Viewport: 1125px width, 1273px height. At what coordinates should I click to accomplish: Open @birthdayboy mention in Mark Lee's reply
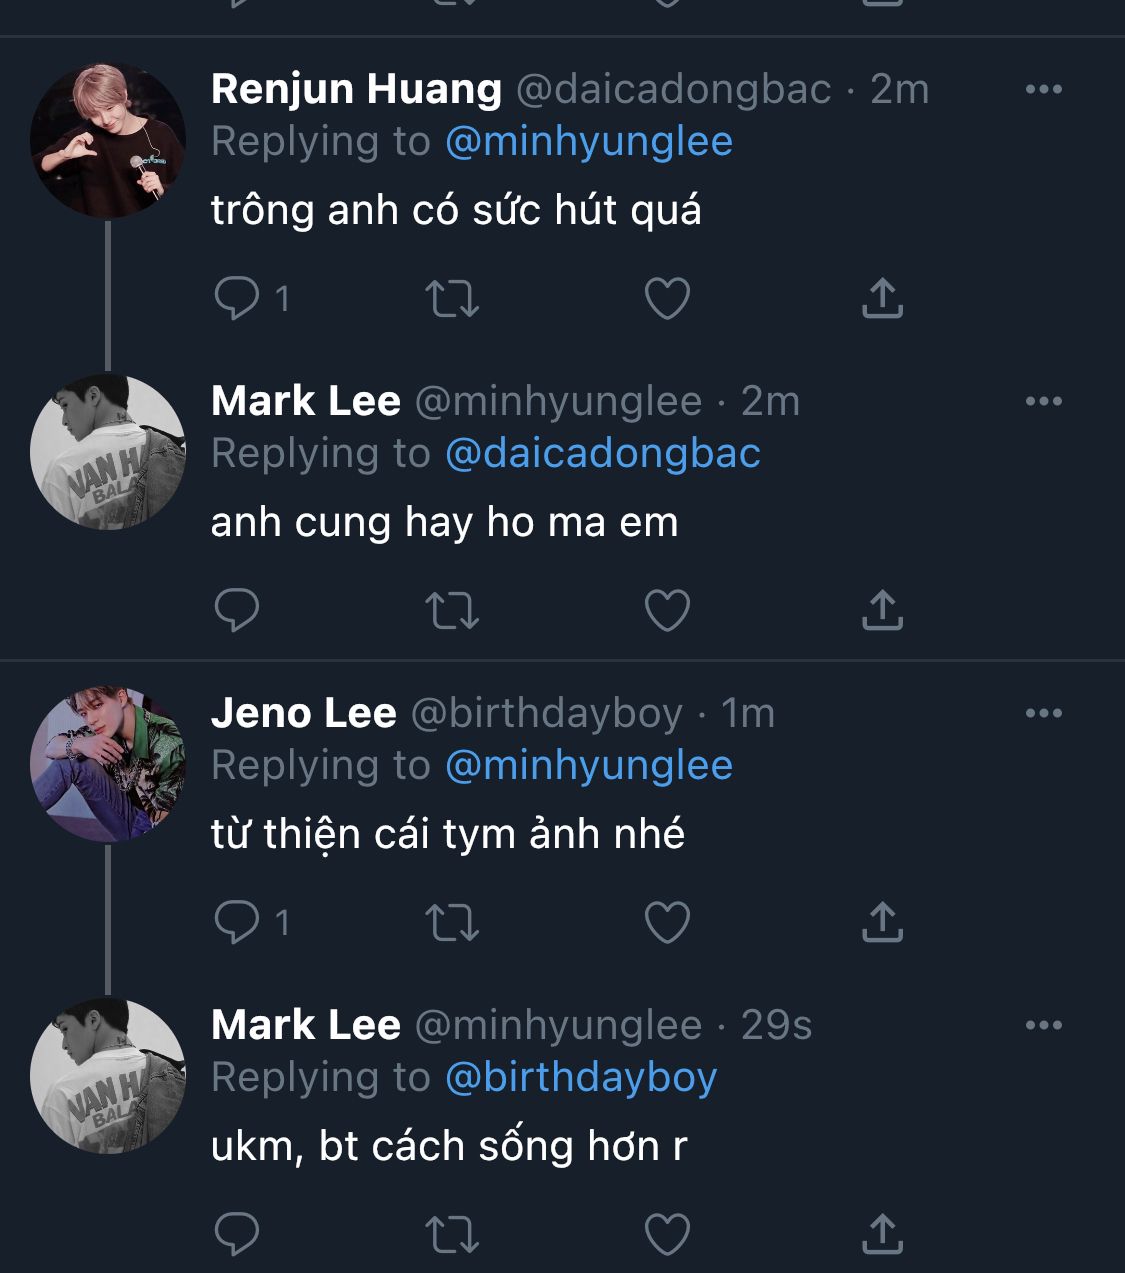coord(580,1078)
